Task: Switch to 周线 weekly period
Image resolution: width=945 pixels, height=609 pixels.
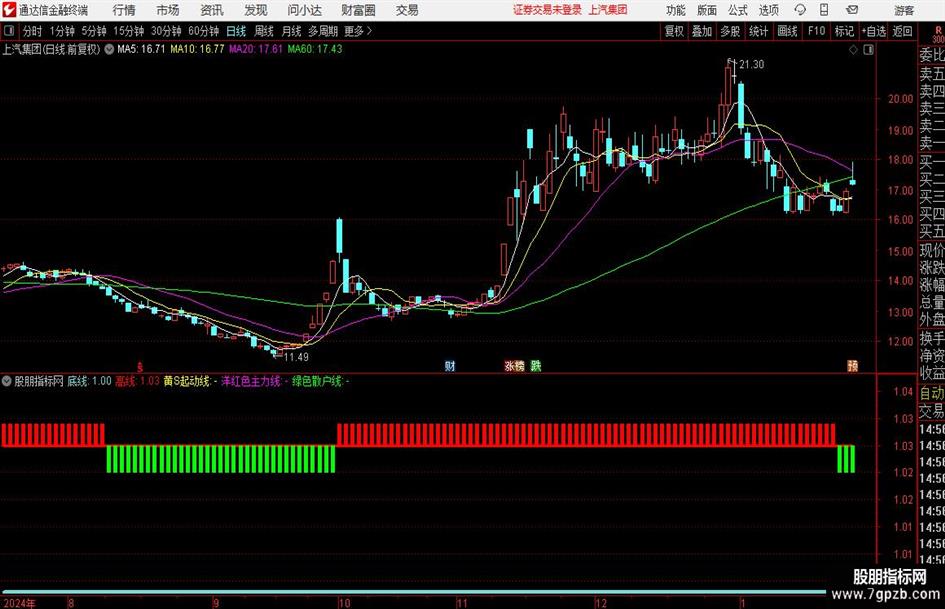Action: [264, 31]
